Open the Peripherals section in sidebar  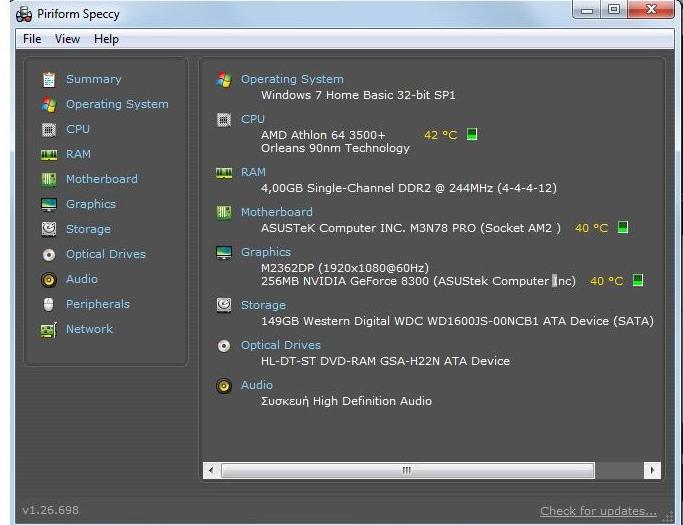(x=98, y=304)
